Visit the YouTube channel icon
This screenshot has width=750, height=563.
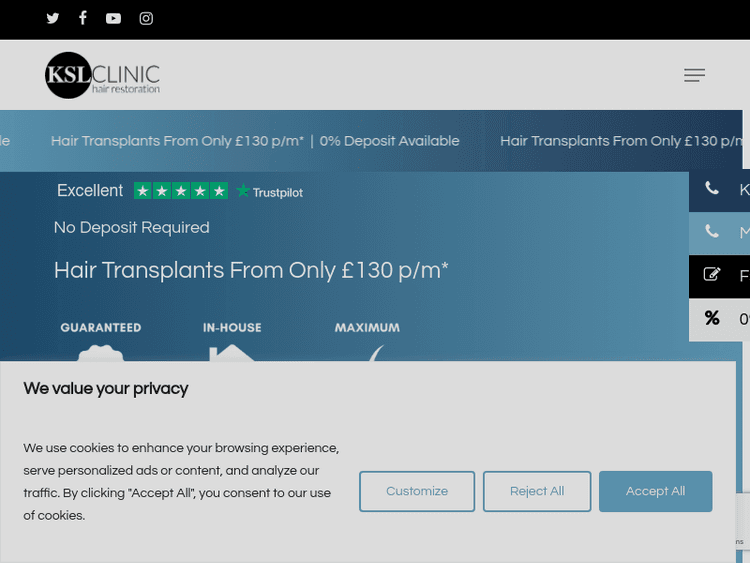[113, 18]
